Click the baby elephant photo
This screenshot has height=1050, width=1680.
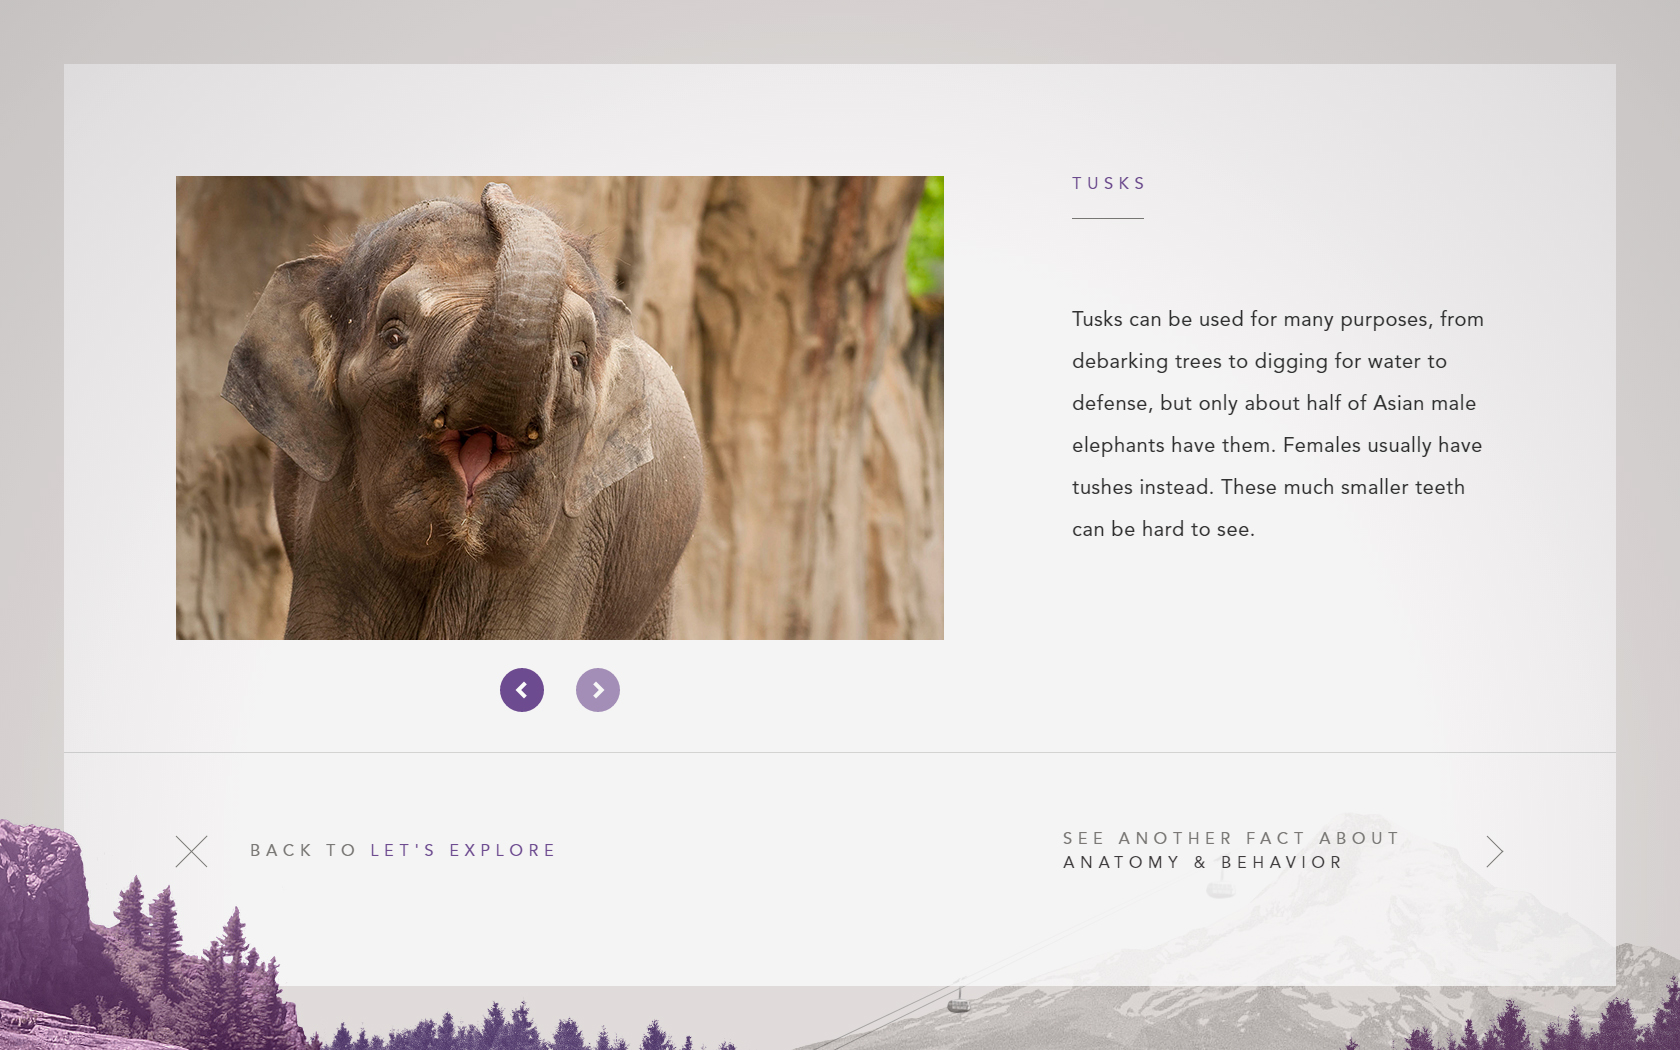click(560, 408)
